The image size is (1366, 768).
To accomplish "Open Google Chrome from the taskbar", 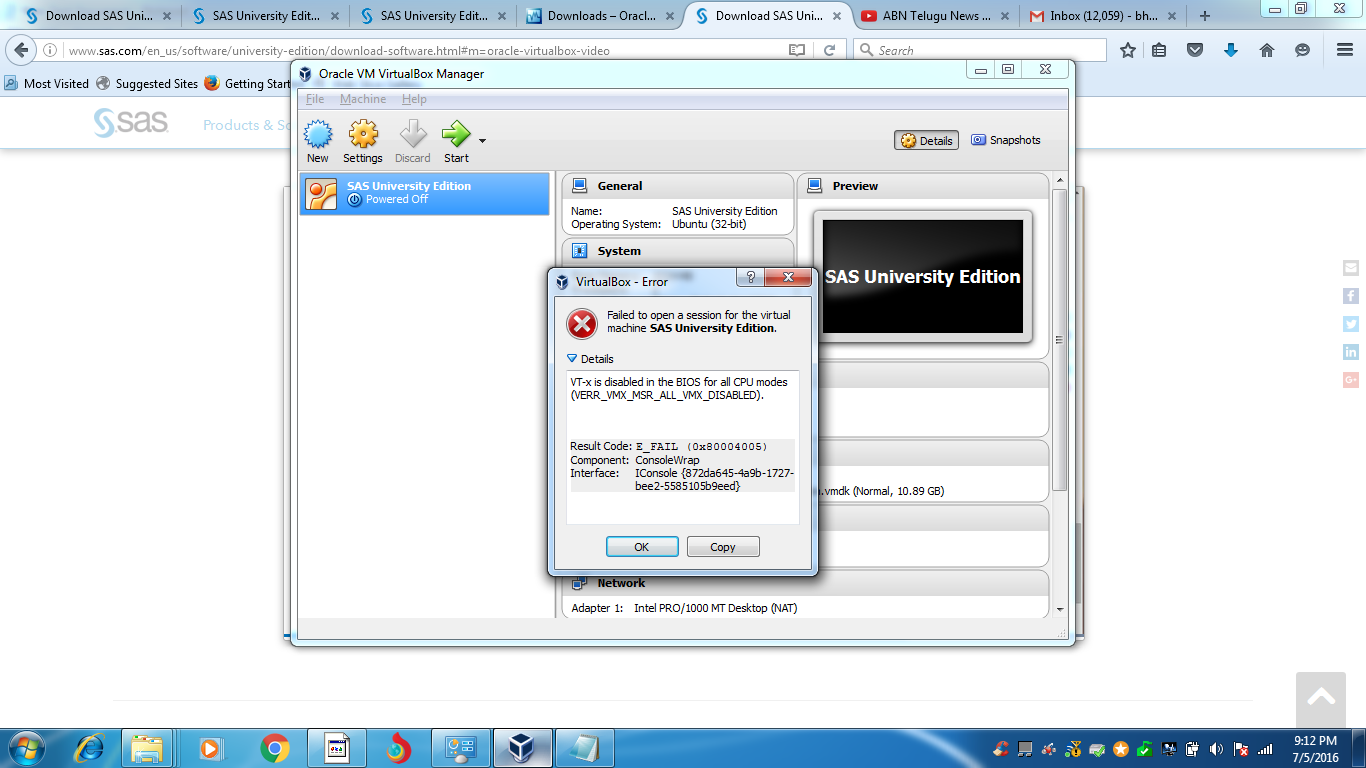I will [x=274, y=747].
